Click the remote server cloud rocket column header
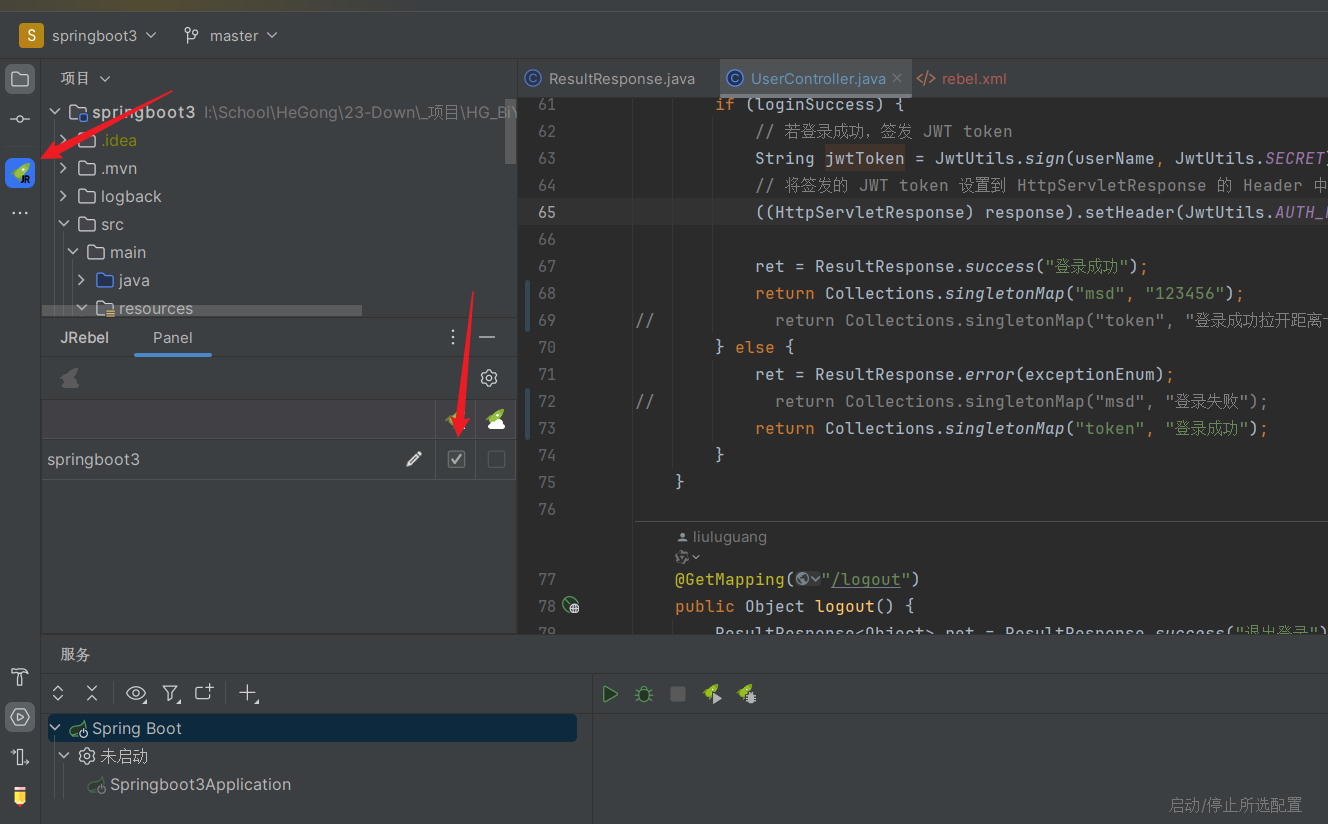This screenshot has height=824, width=1328. coord(495,420)
